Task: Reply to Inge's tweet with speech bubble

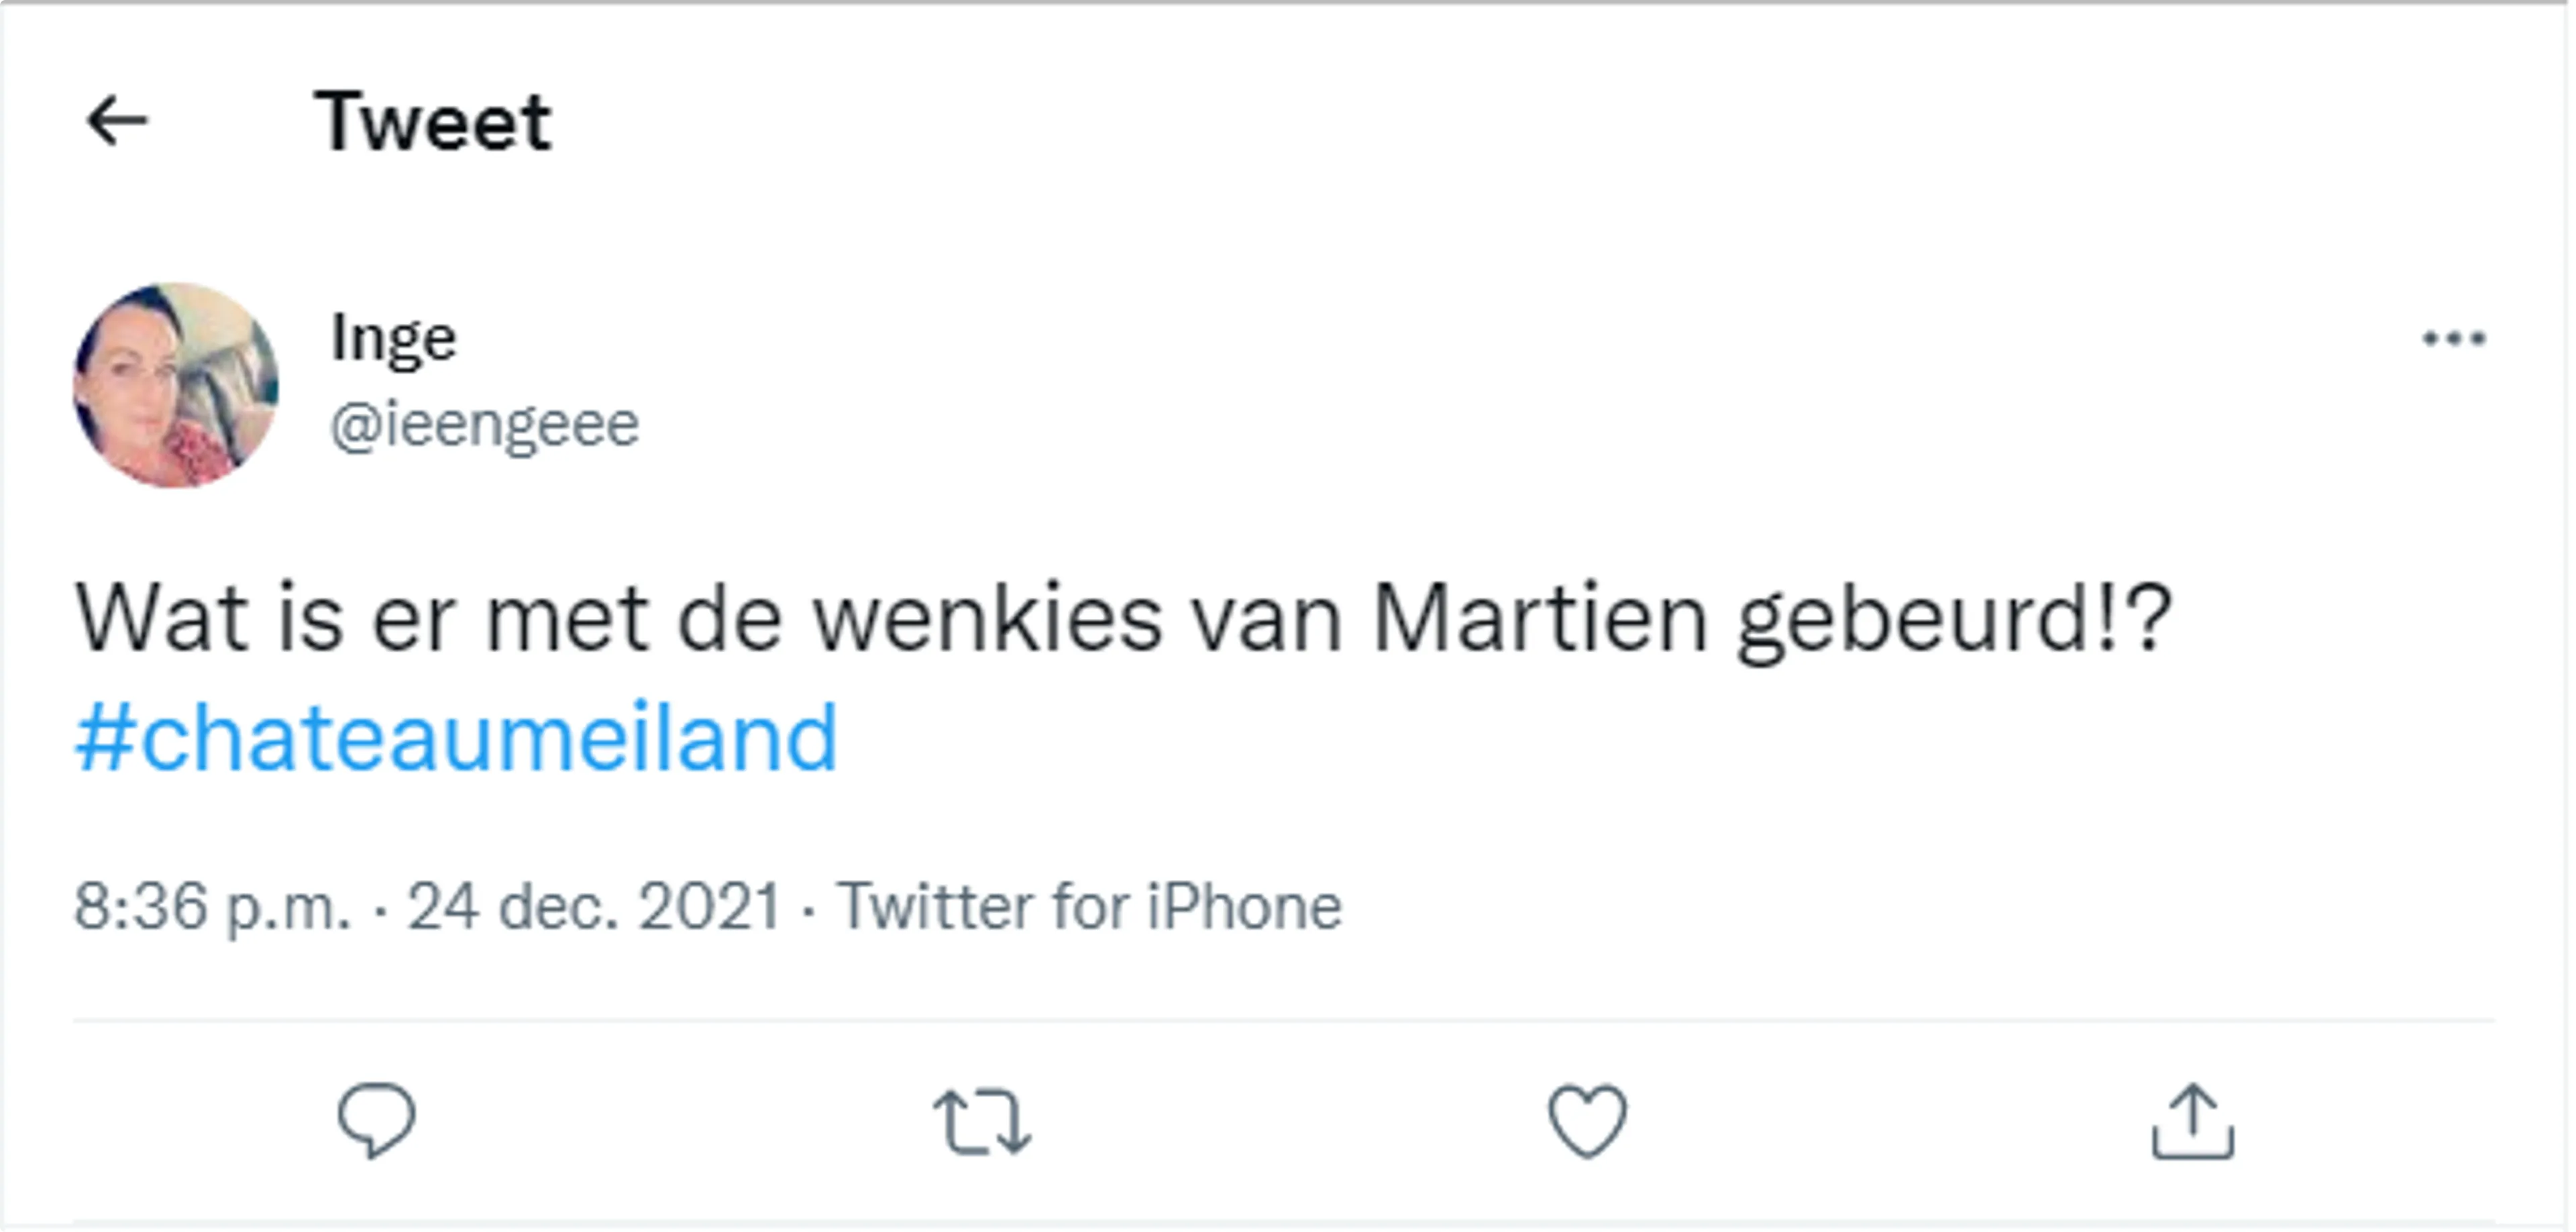Action: point(376,1121)
